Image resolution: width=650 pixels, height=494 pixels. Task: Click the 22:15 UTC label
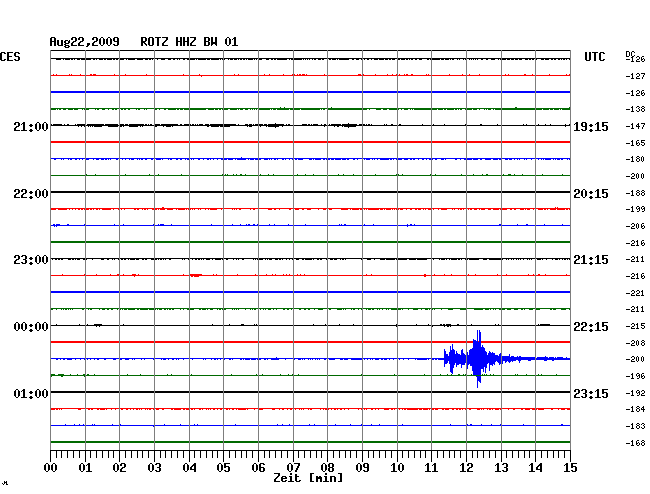click(591, 327)
